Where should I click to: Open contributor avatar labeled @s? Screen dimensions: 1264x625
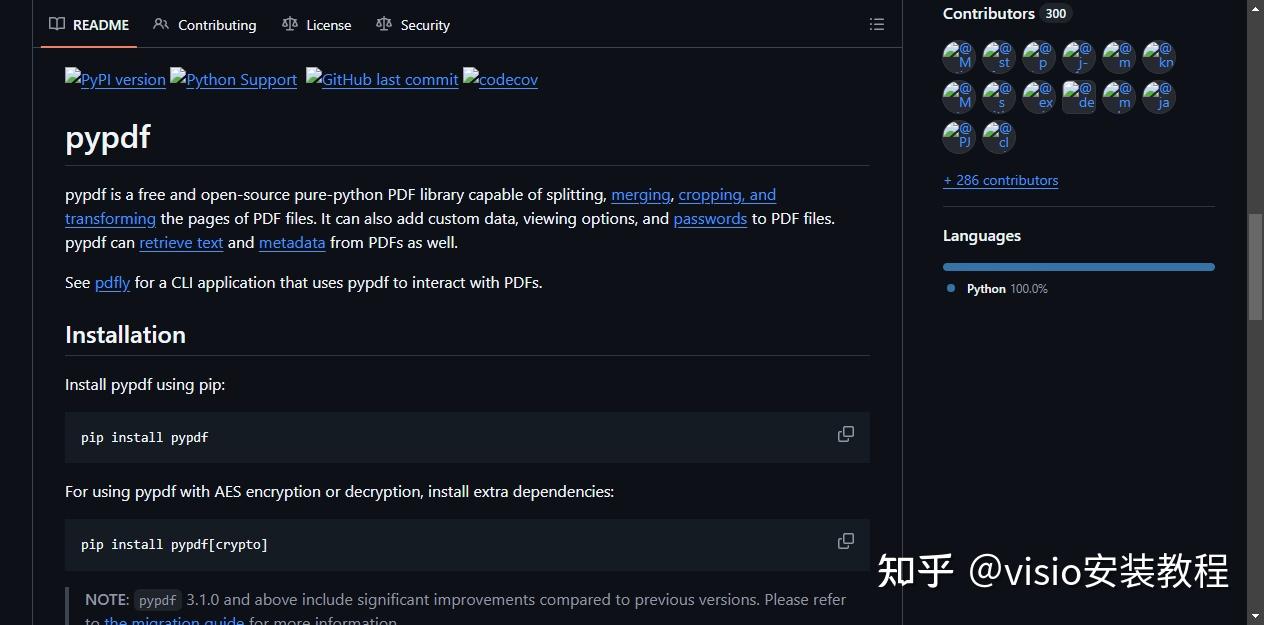click(999, 97)
